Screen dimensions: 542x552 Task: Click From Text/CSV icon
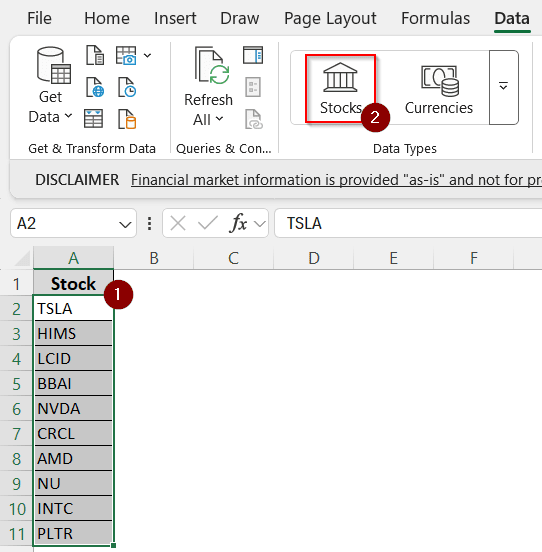(x=95, y=55)
